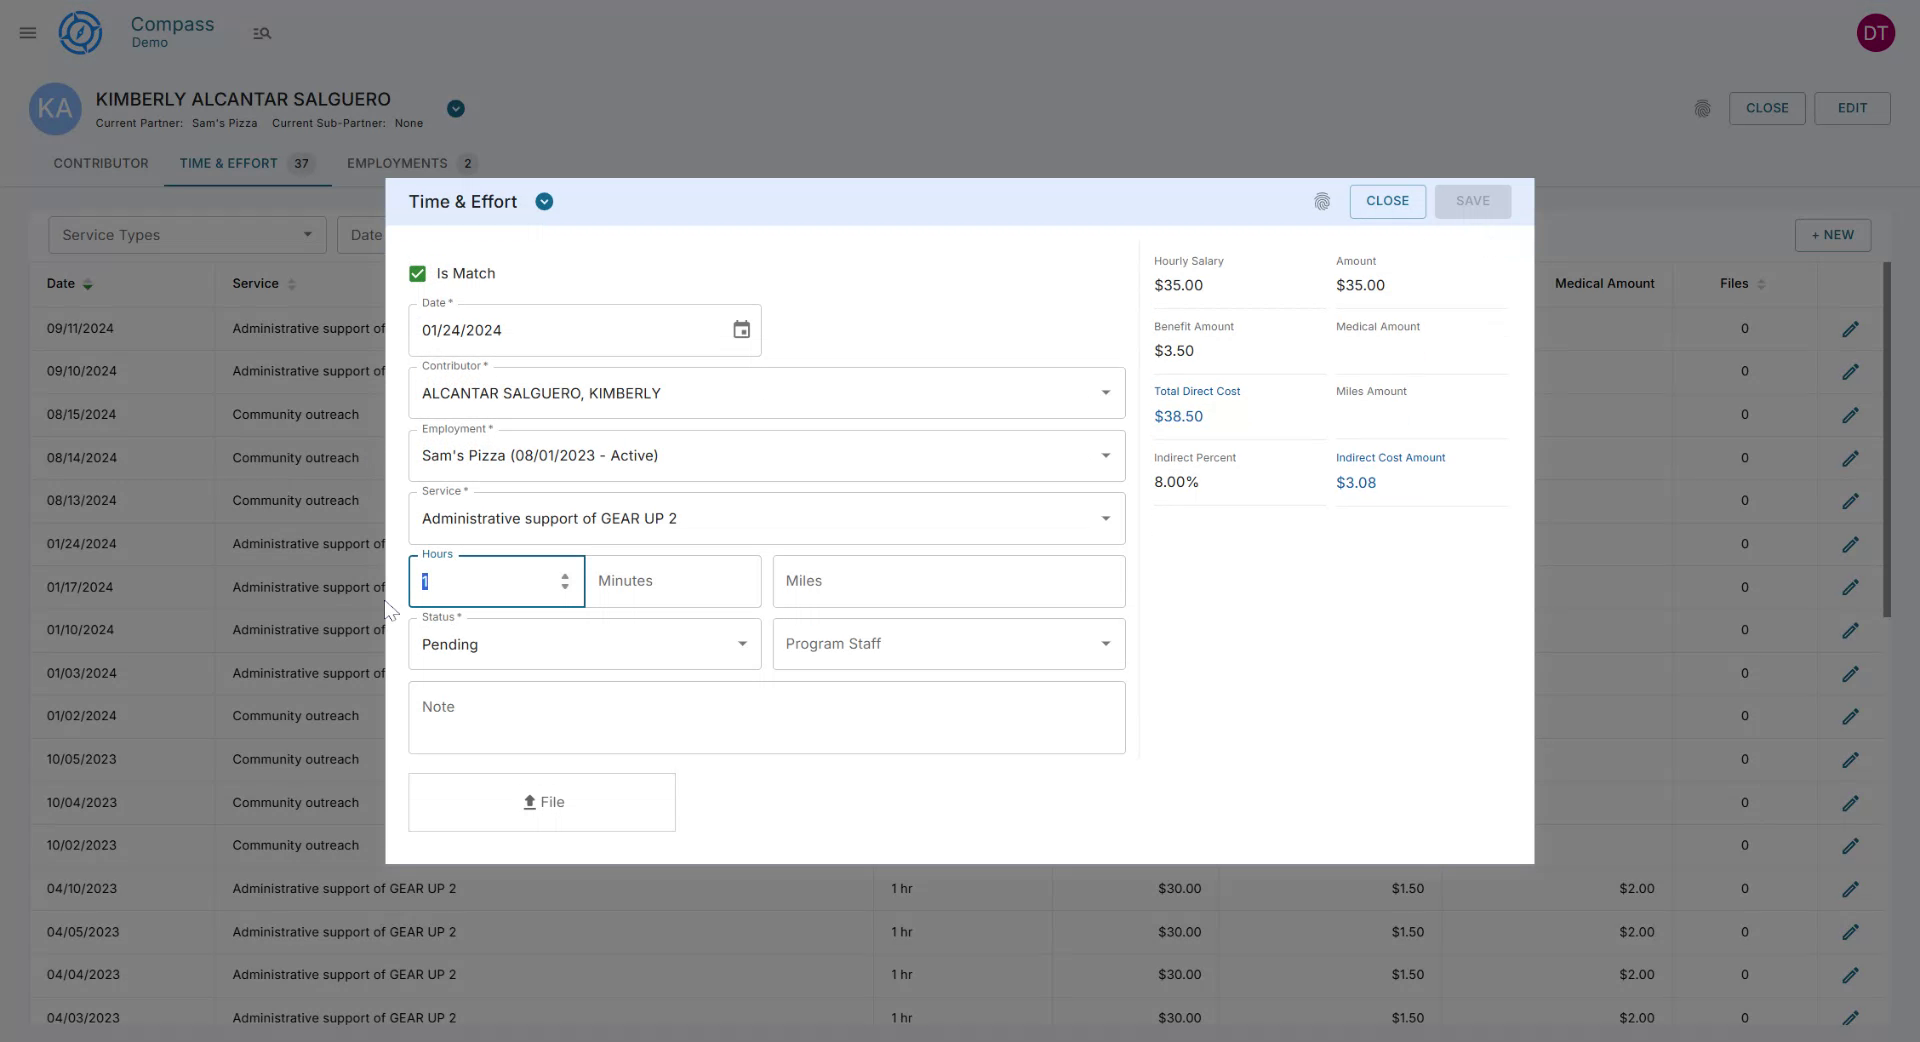The width and height of the screenshot is (1920, 1042).
Task: Click the KA contributor avatar
Action: click(55, 109)
